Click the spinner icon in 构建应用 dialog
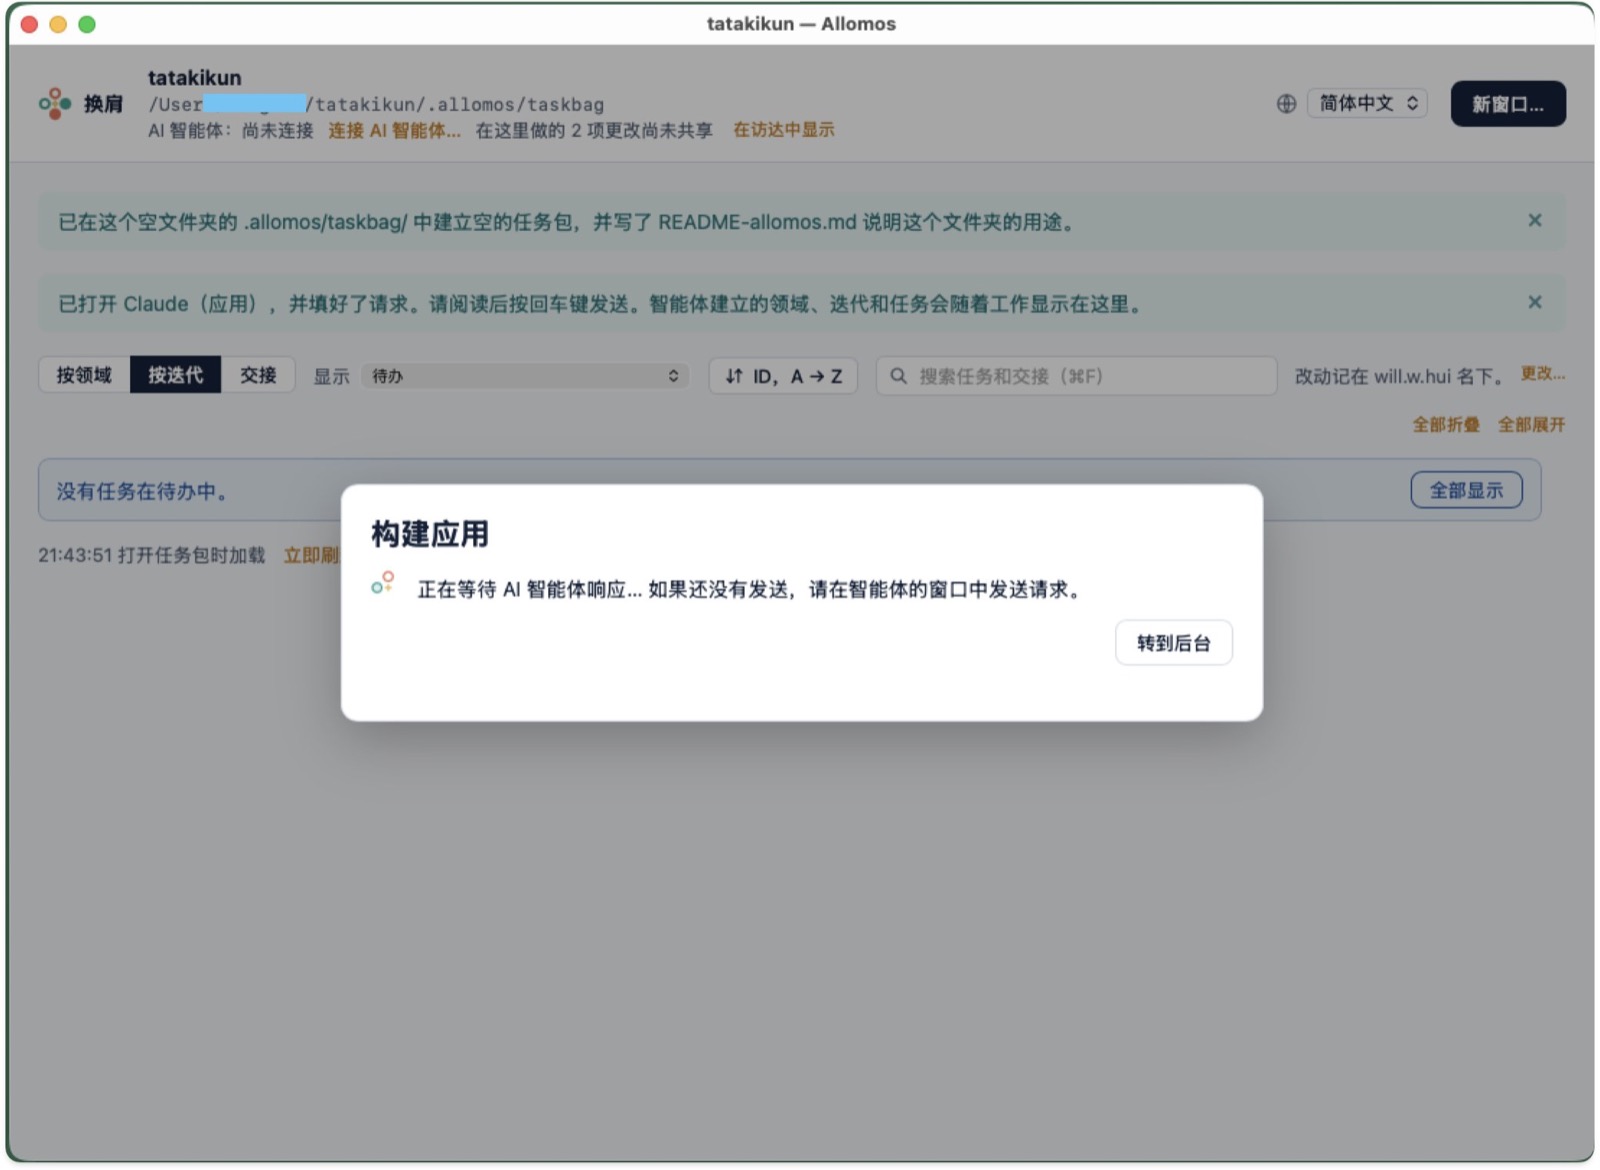The image size is (1600, 1170). [x=383, y=583]
